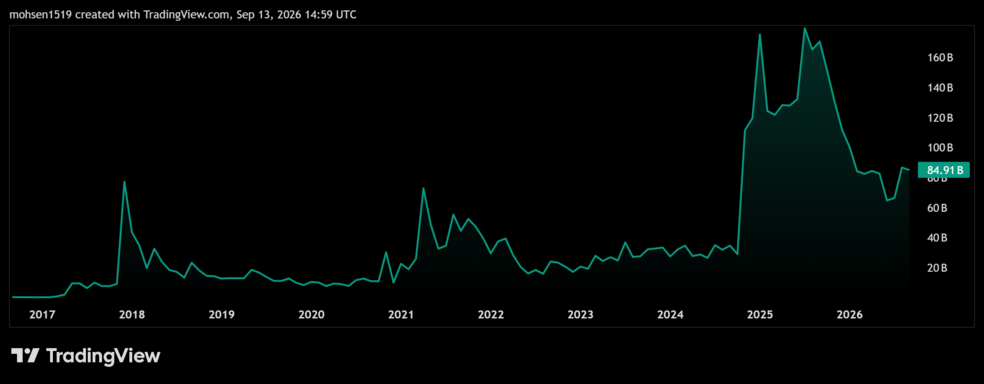Click the 2020 year label on time axis

311,314
